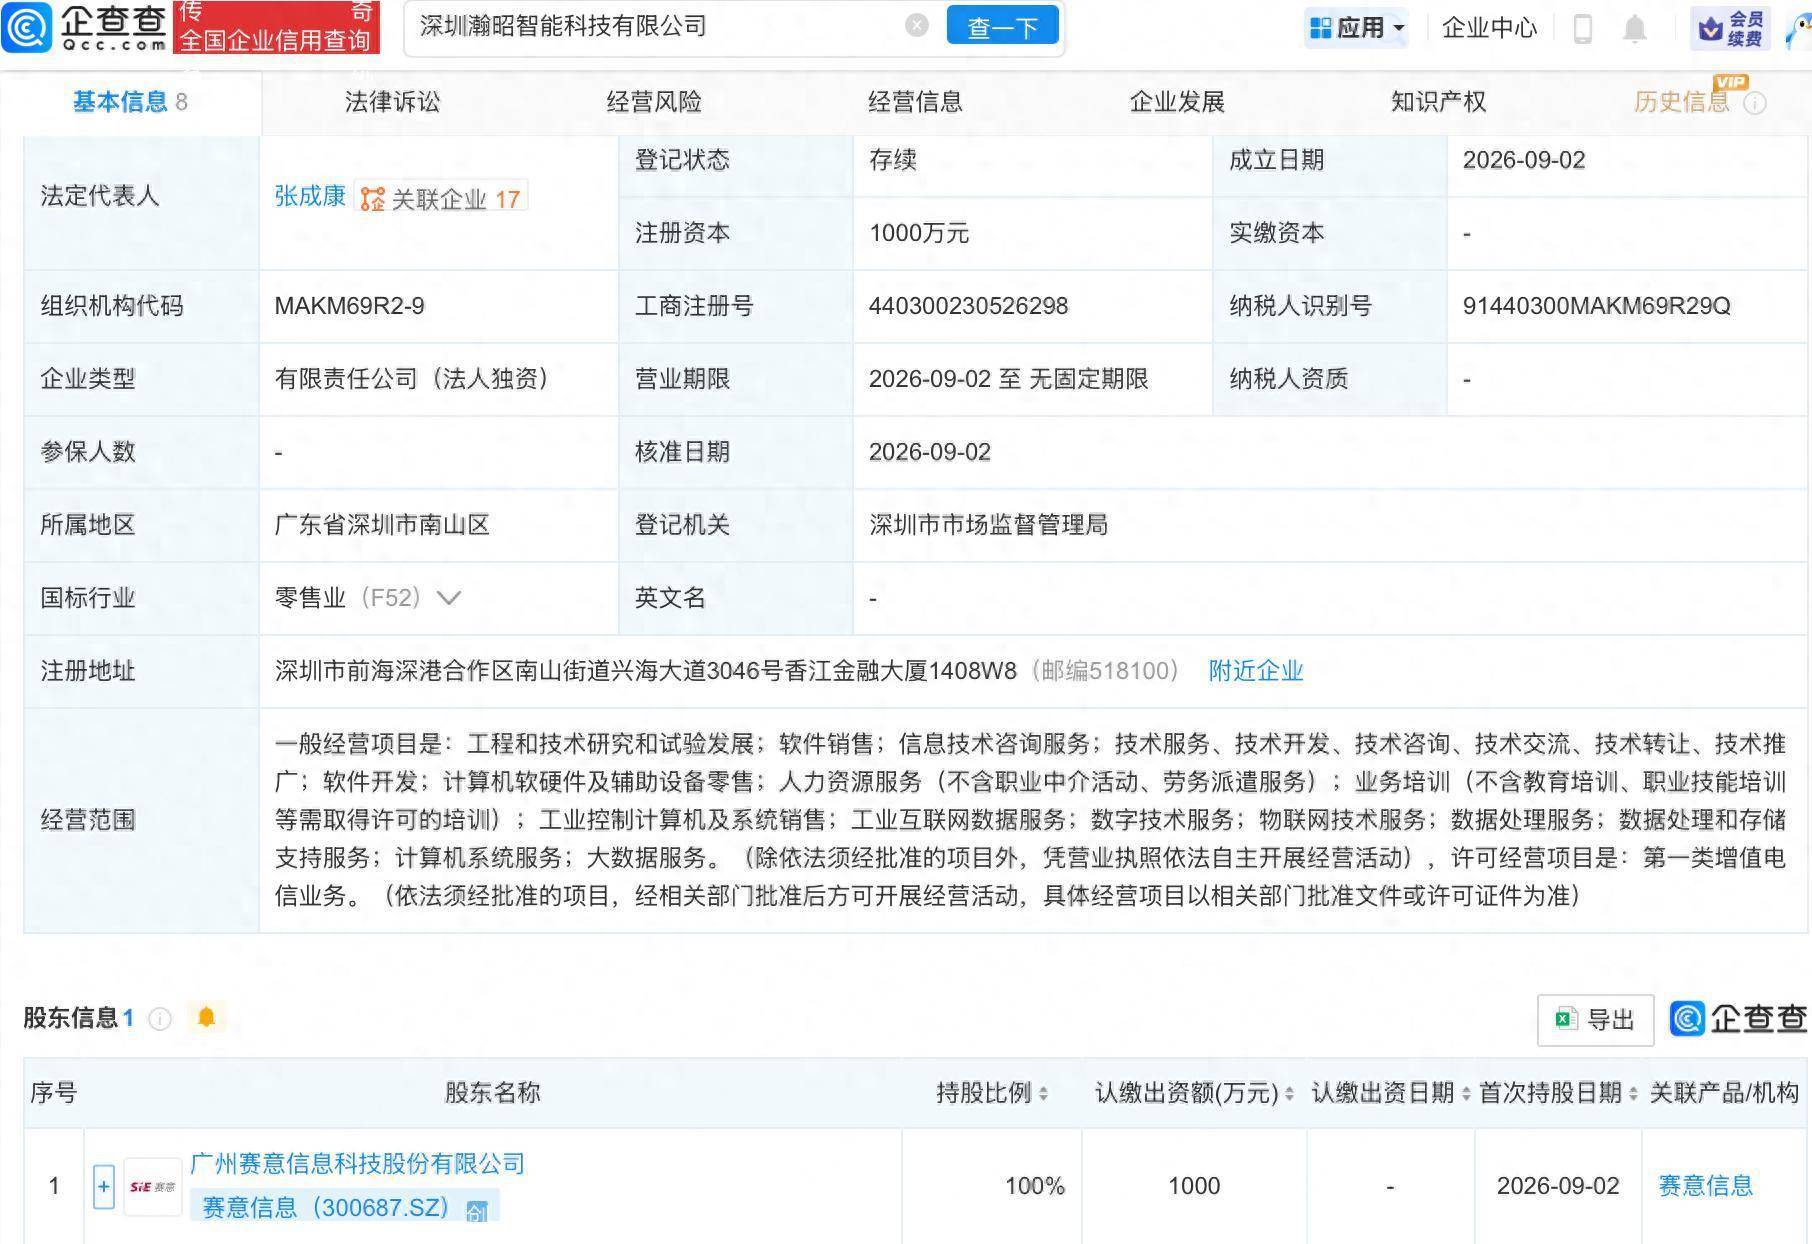Viewport: 1812px width, 1244px height.
Task: Open the 应用 dropdown menu
Action: [x=1356, y=28]
